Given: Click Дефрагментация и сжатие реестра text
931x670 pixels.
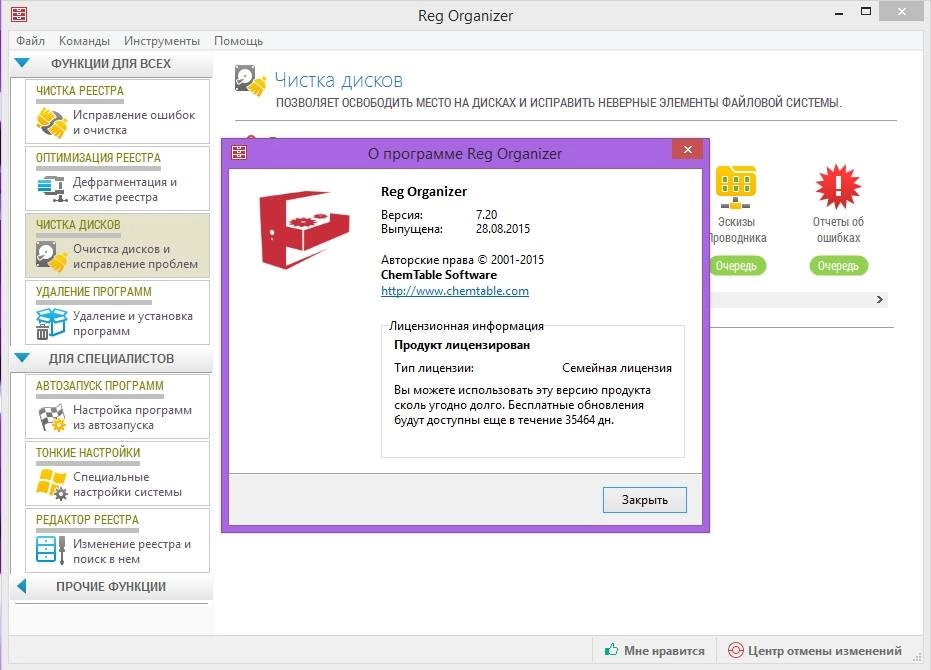Looking at the screenshot, I should [x=125, y=189].
